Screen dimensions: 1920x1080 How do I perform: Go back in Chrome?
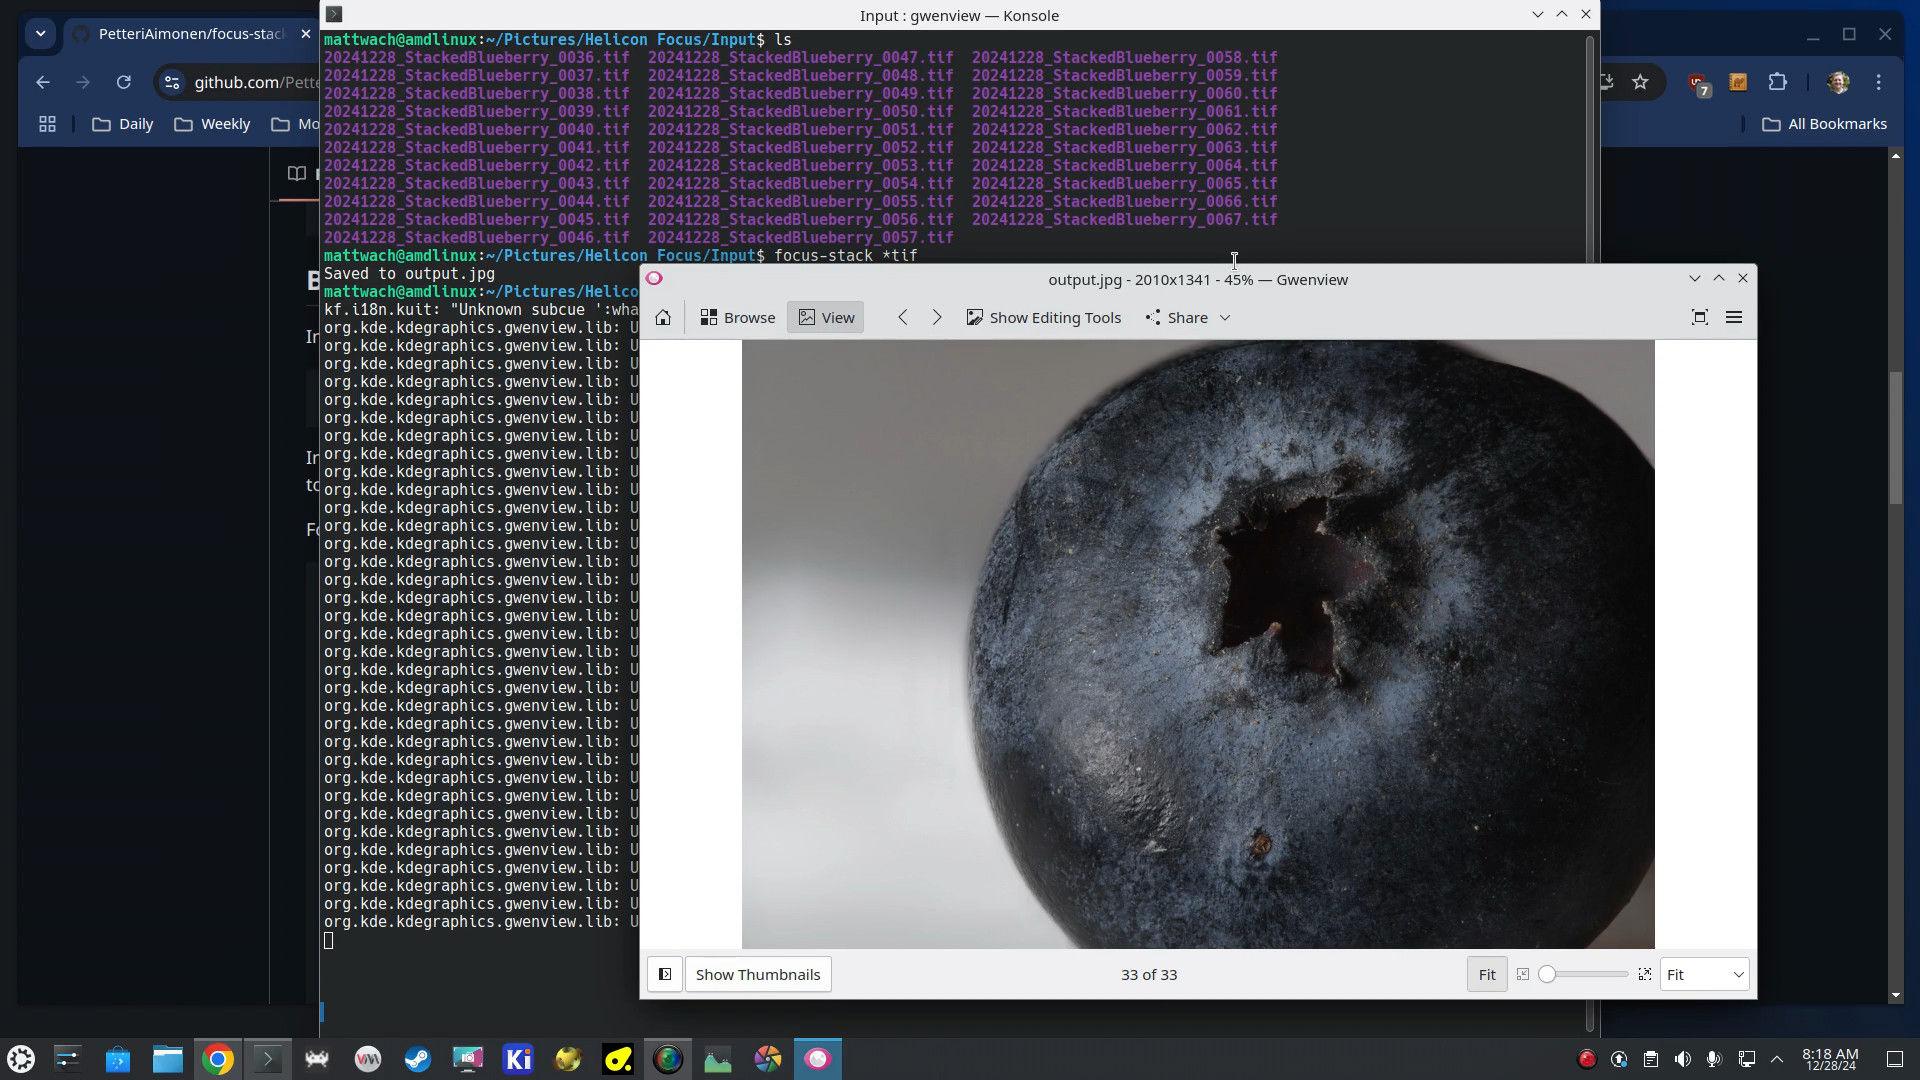point(42,83)
